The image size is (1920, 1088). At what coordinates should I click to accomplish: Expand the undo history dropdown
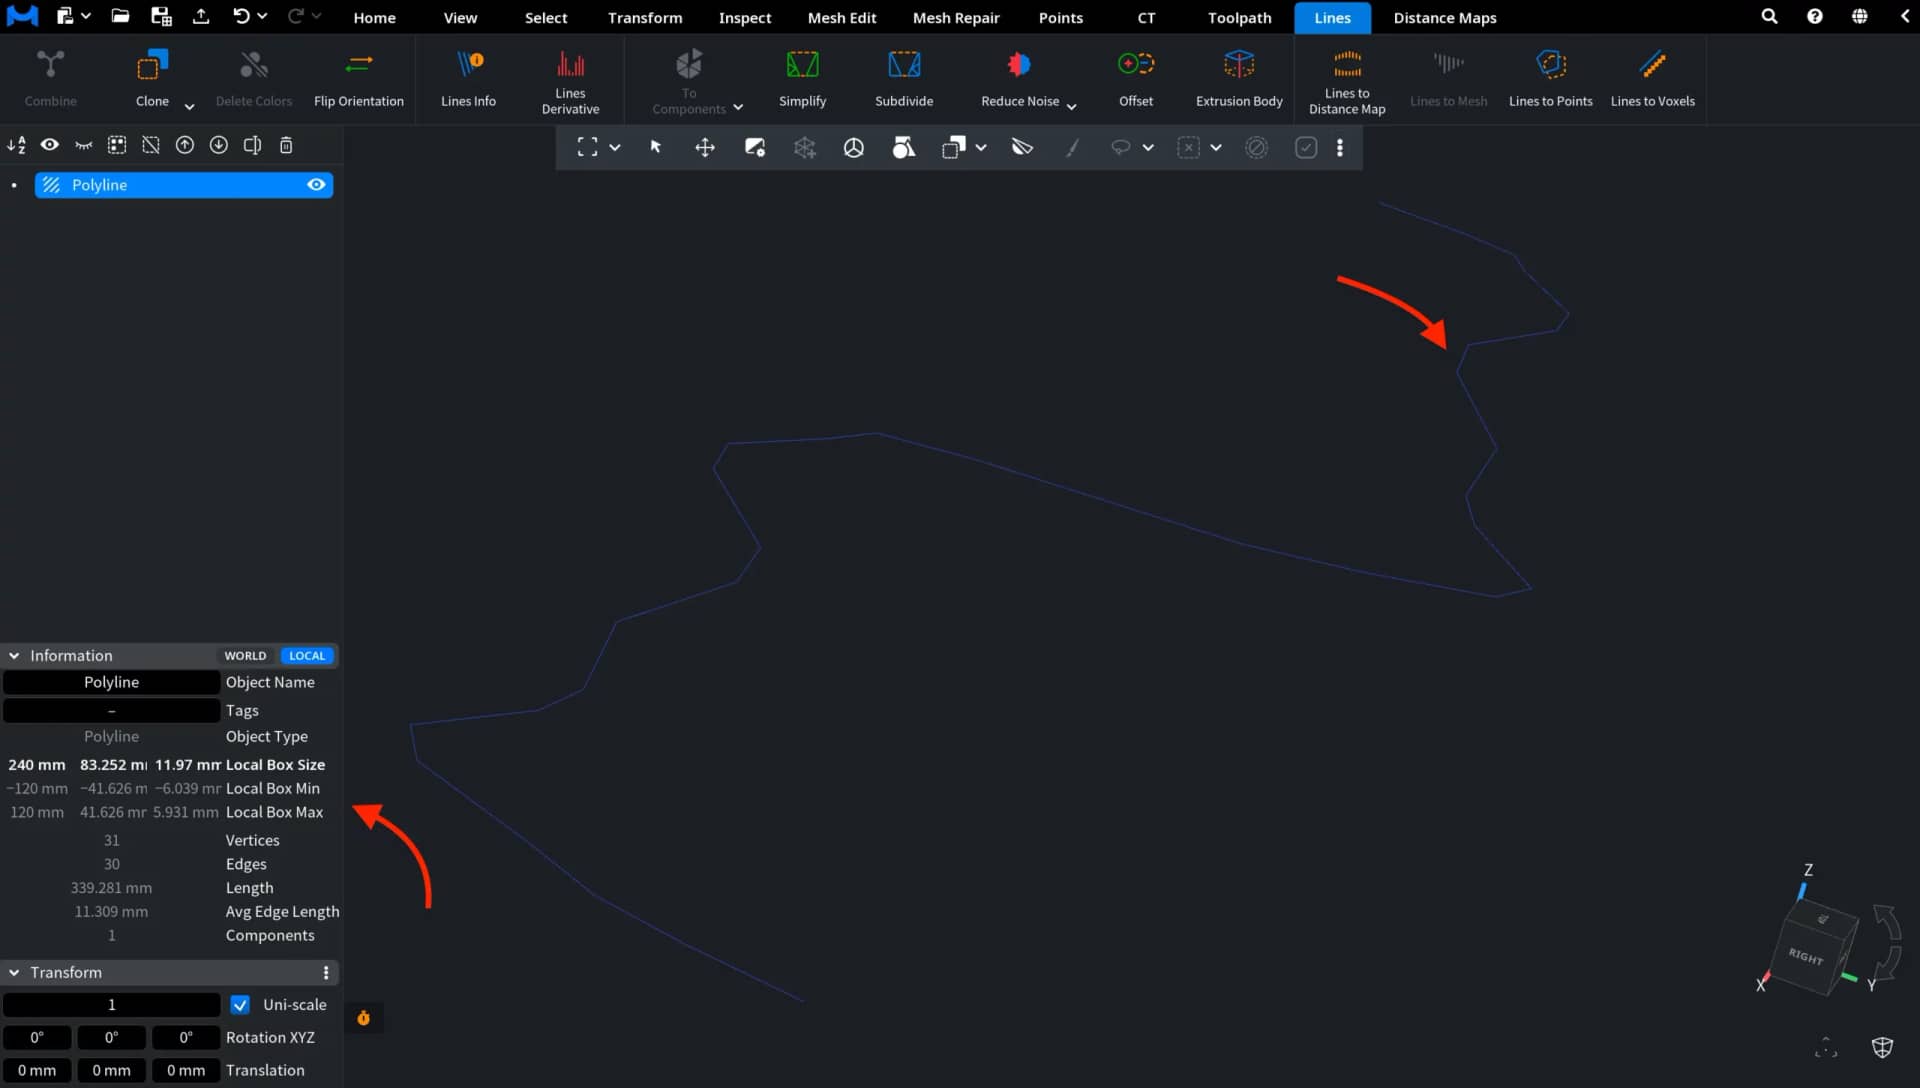(x=262, y=16)
